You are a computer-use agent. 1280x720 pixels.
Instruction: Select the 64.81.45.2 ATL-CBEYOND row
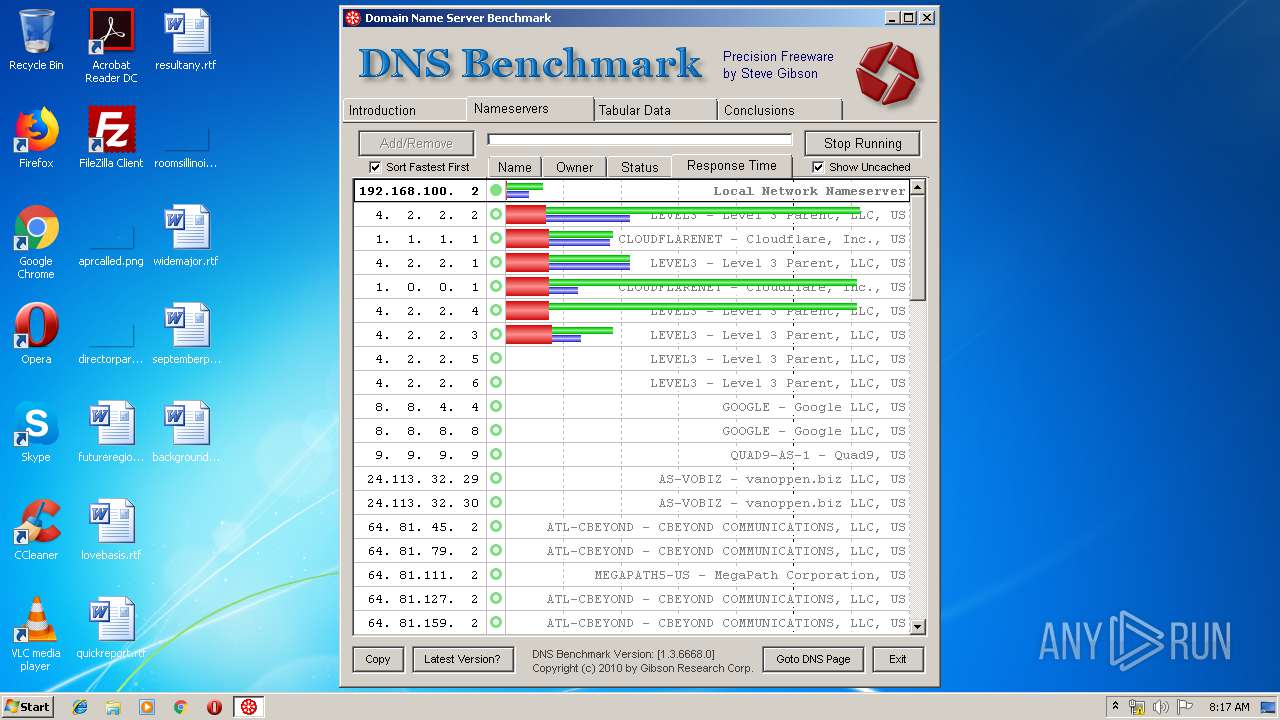(632, 527)
